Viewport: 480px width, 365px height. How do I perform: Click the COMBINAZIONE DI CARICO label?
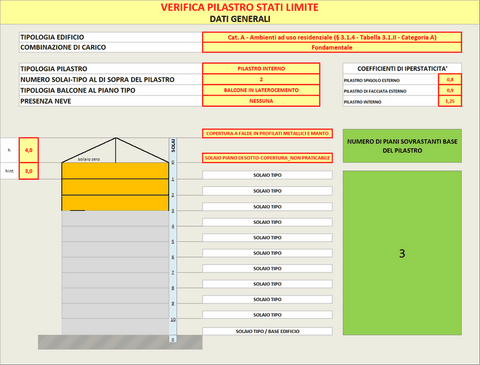[x=63, y=47]
